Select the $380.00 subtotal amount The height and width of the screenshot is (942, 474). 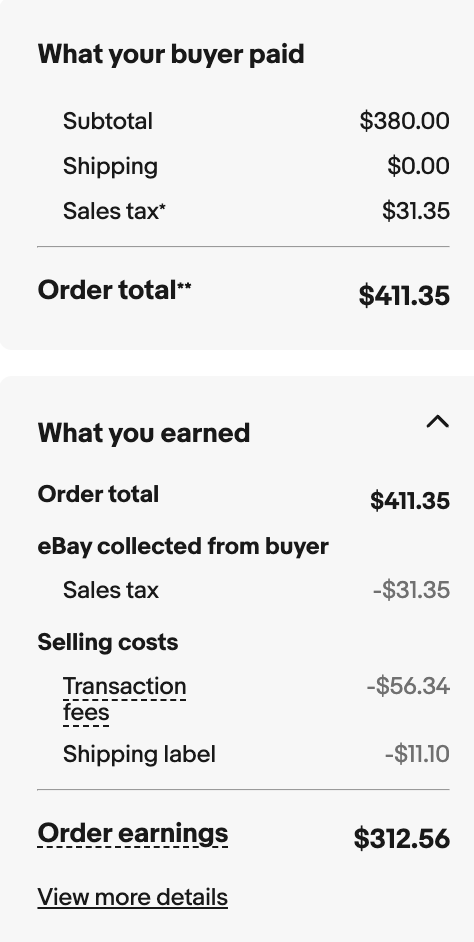404,121
